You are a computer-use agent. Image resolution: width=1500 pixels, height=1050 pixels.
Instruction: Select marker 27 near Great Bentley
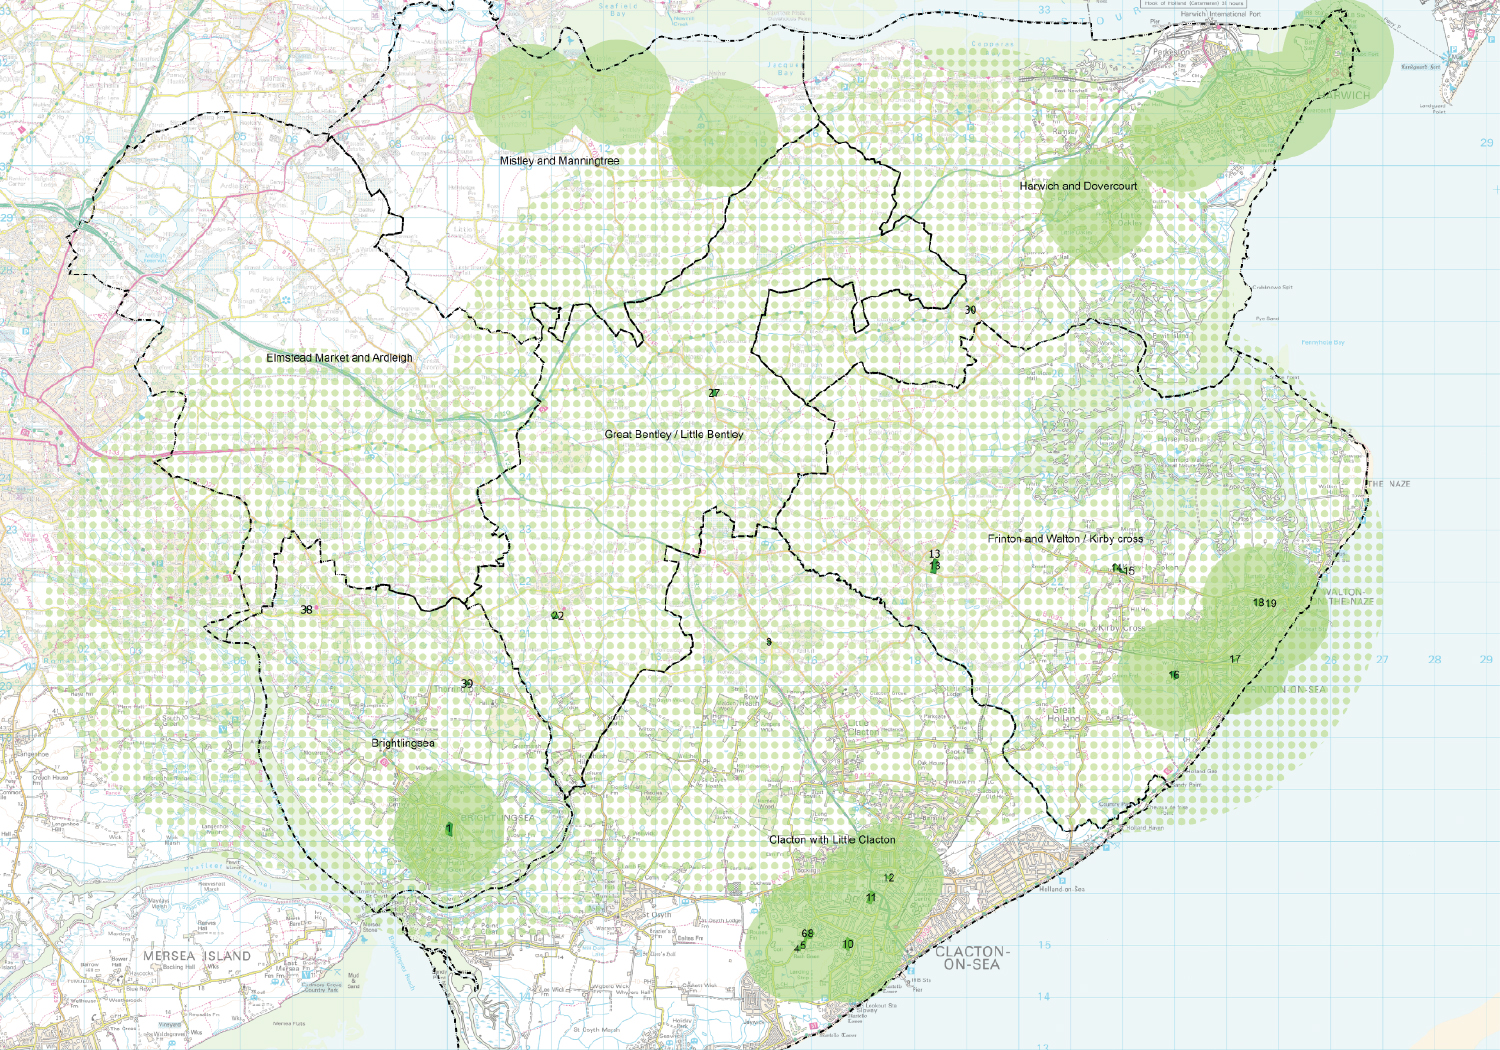point(714,394)
